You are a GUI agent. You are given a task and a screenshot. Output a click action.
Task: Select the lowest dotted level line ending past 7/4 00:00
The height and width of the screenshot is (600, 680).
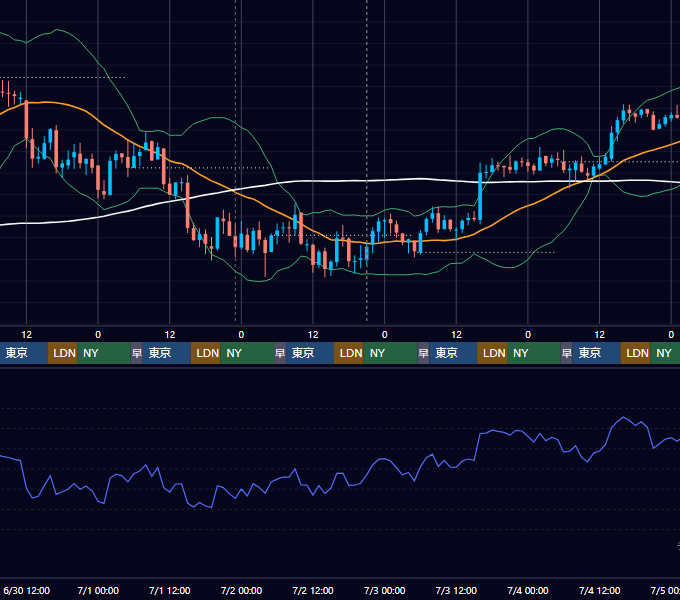point(486,252)
